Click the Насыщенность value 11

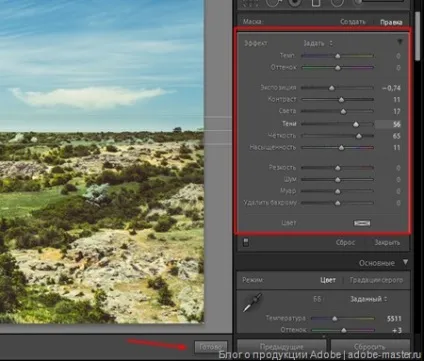(x=396, y=148)
